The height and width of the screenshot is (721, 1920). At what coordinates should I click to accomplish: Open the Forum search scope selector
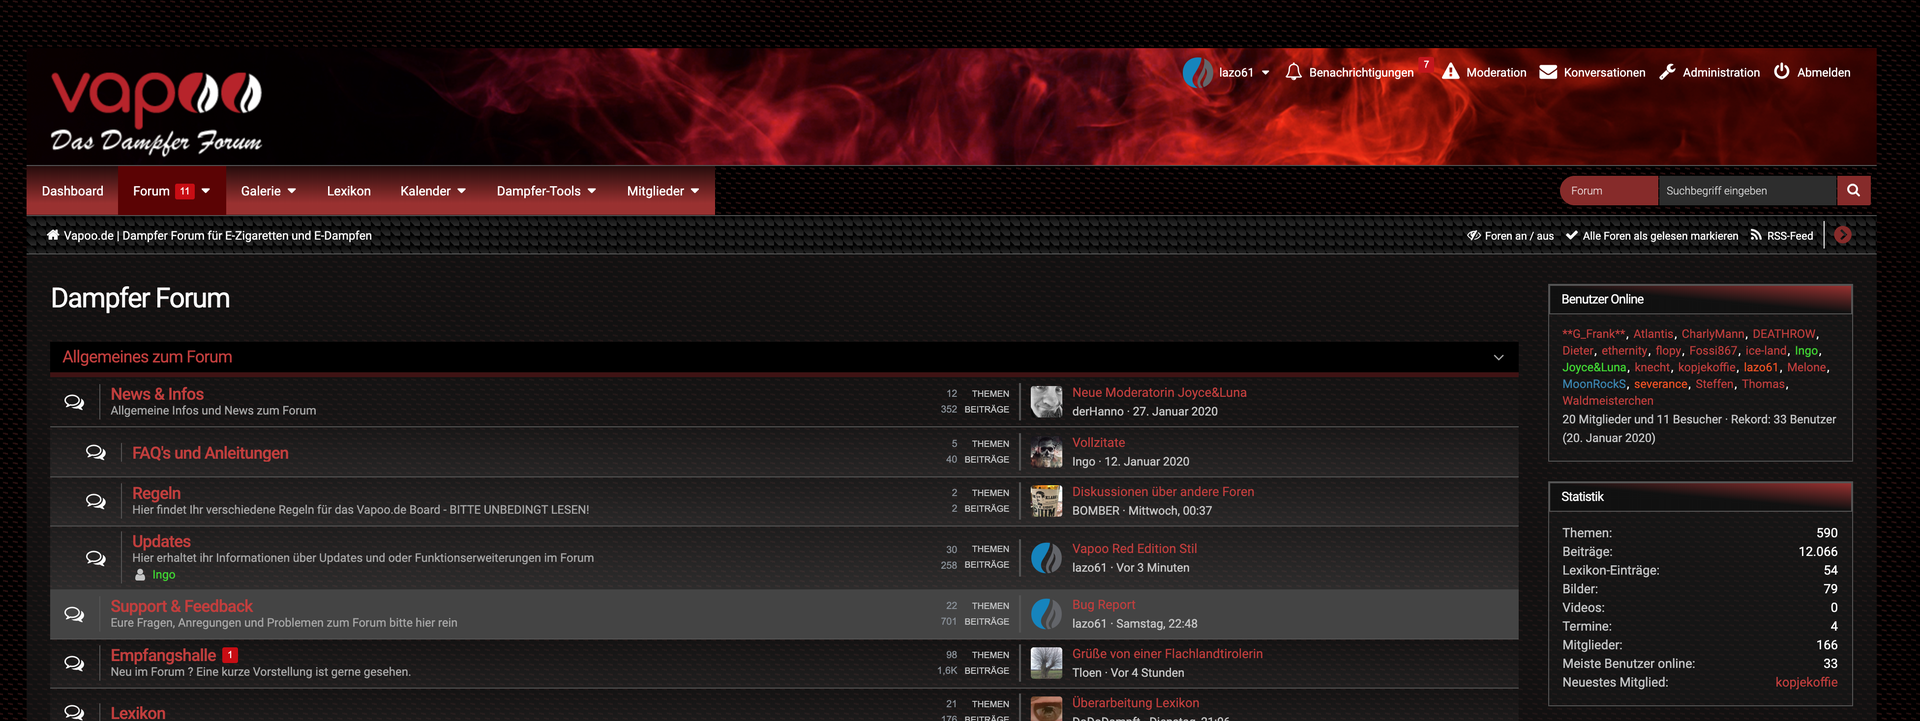1609,190
